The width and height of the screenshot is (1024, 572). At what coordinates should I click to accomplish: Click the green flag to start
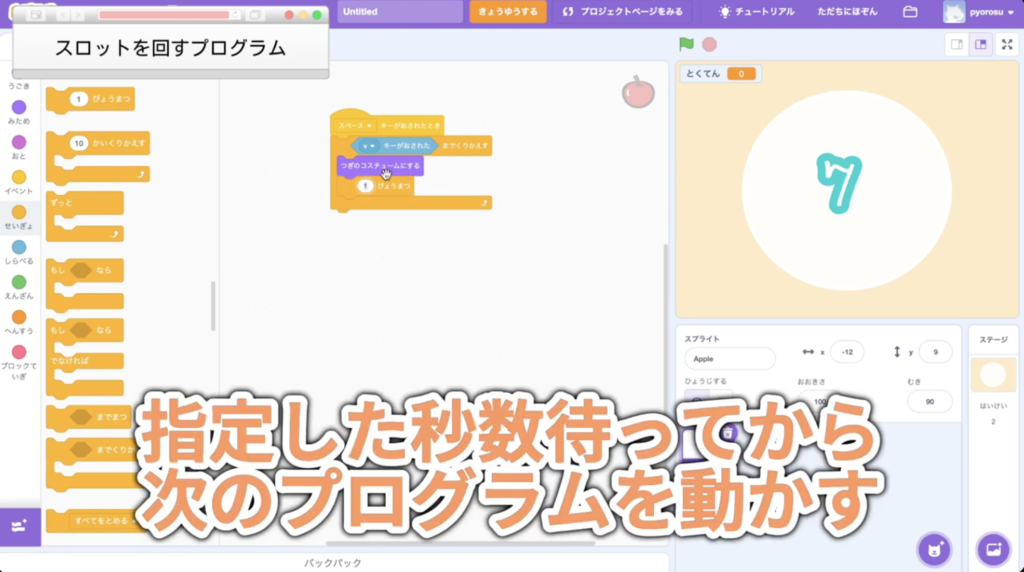pos(686,44)
